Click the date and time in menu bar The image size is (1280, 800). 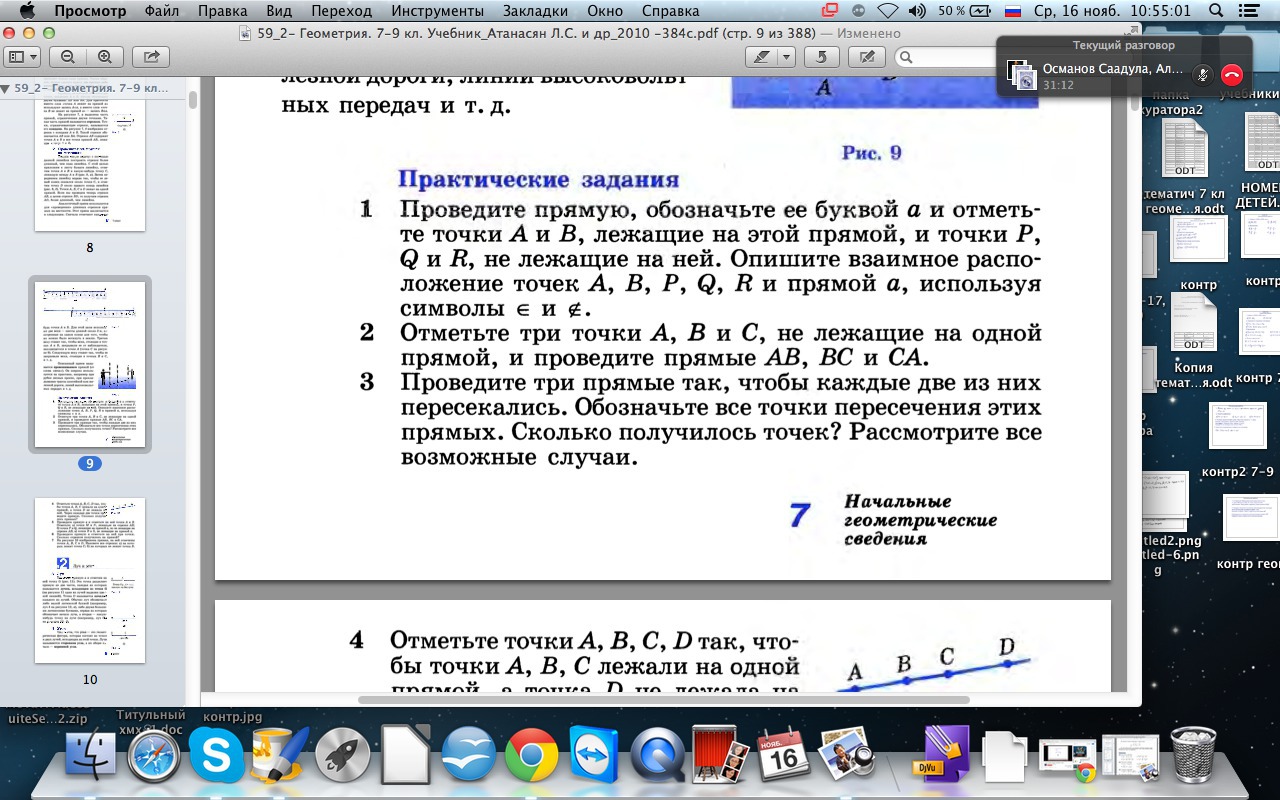click(x=1112, y=11)
